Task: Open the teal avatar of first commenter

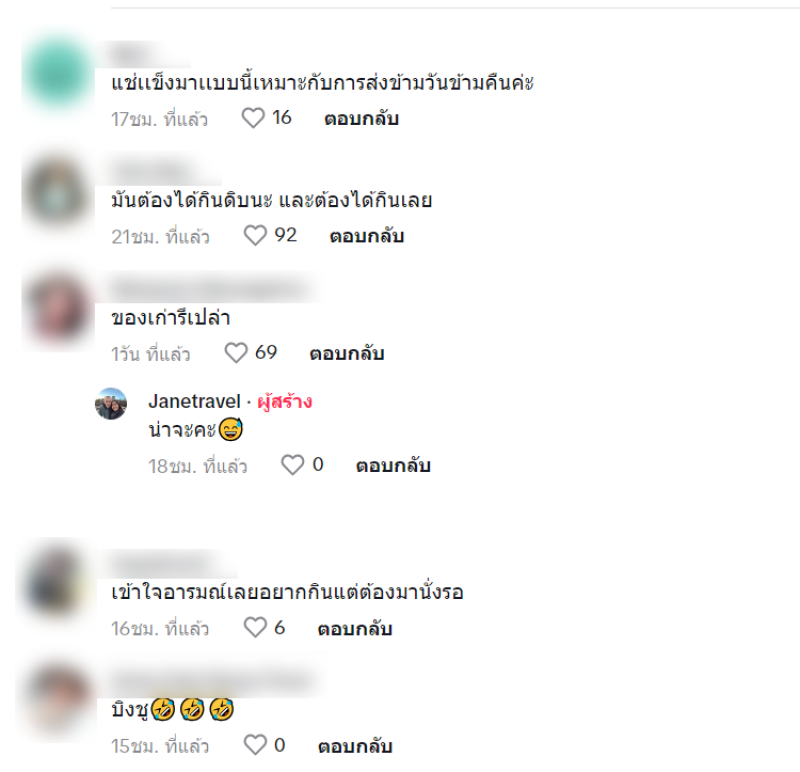Action: point(58,74)
